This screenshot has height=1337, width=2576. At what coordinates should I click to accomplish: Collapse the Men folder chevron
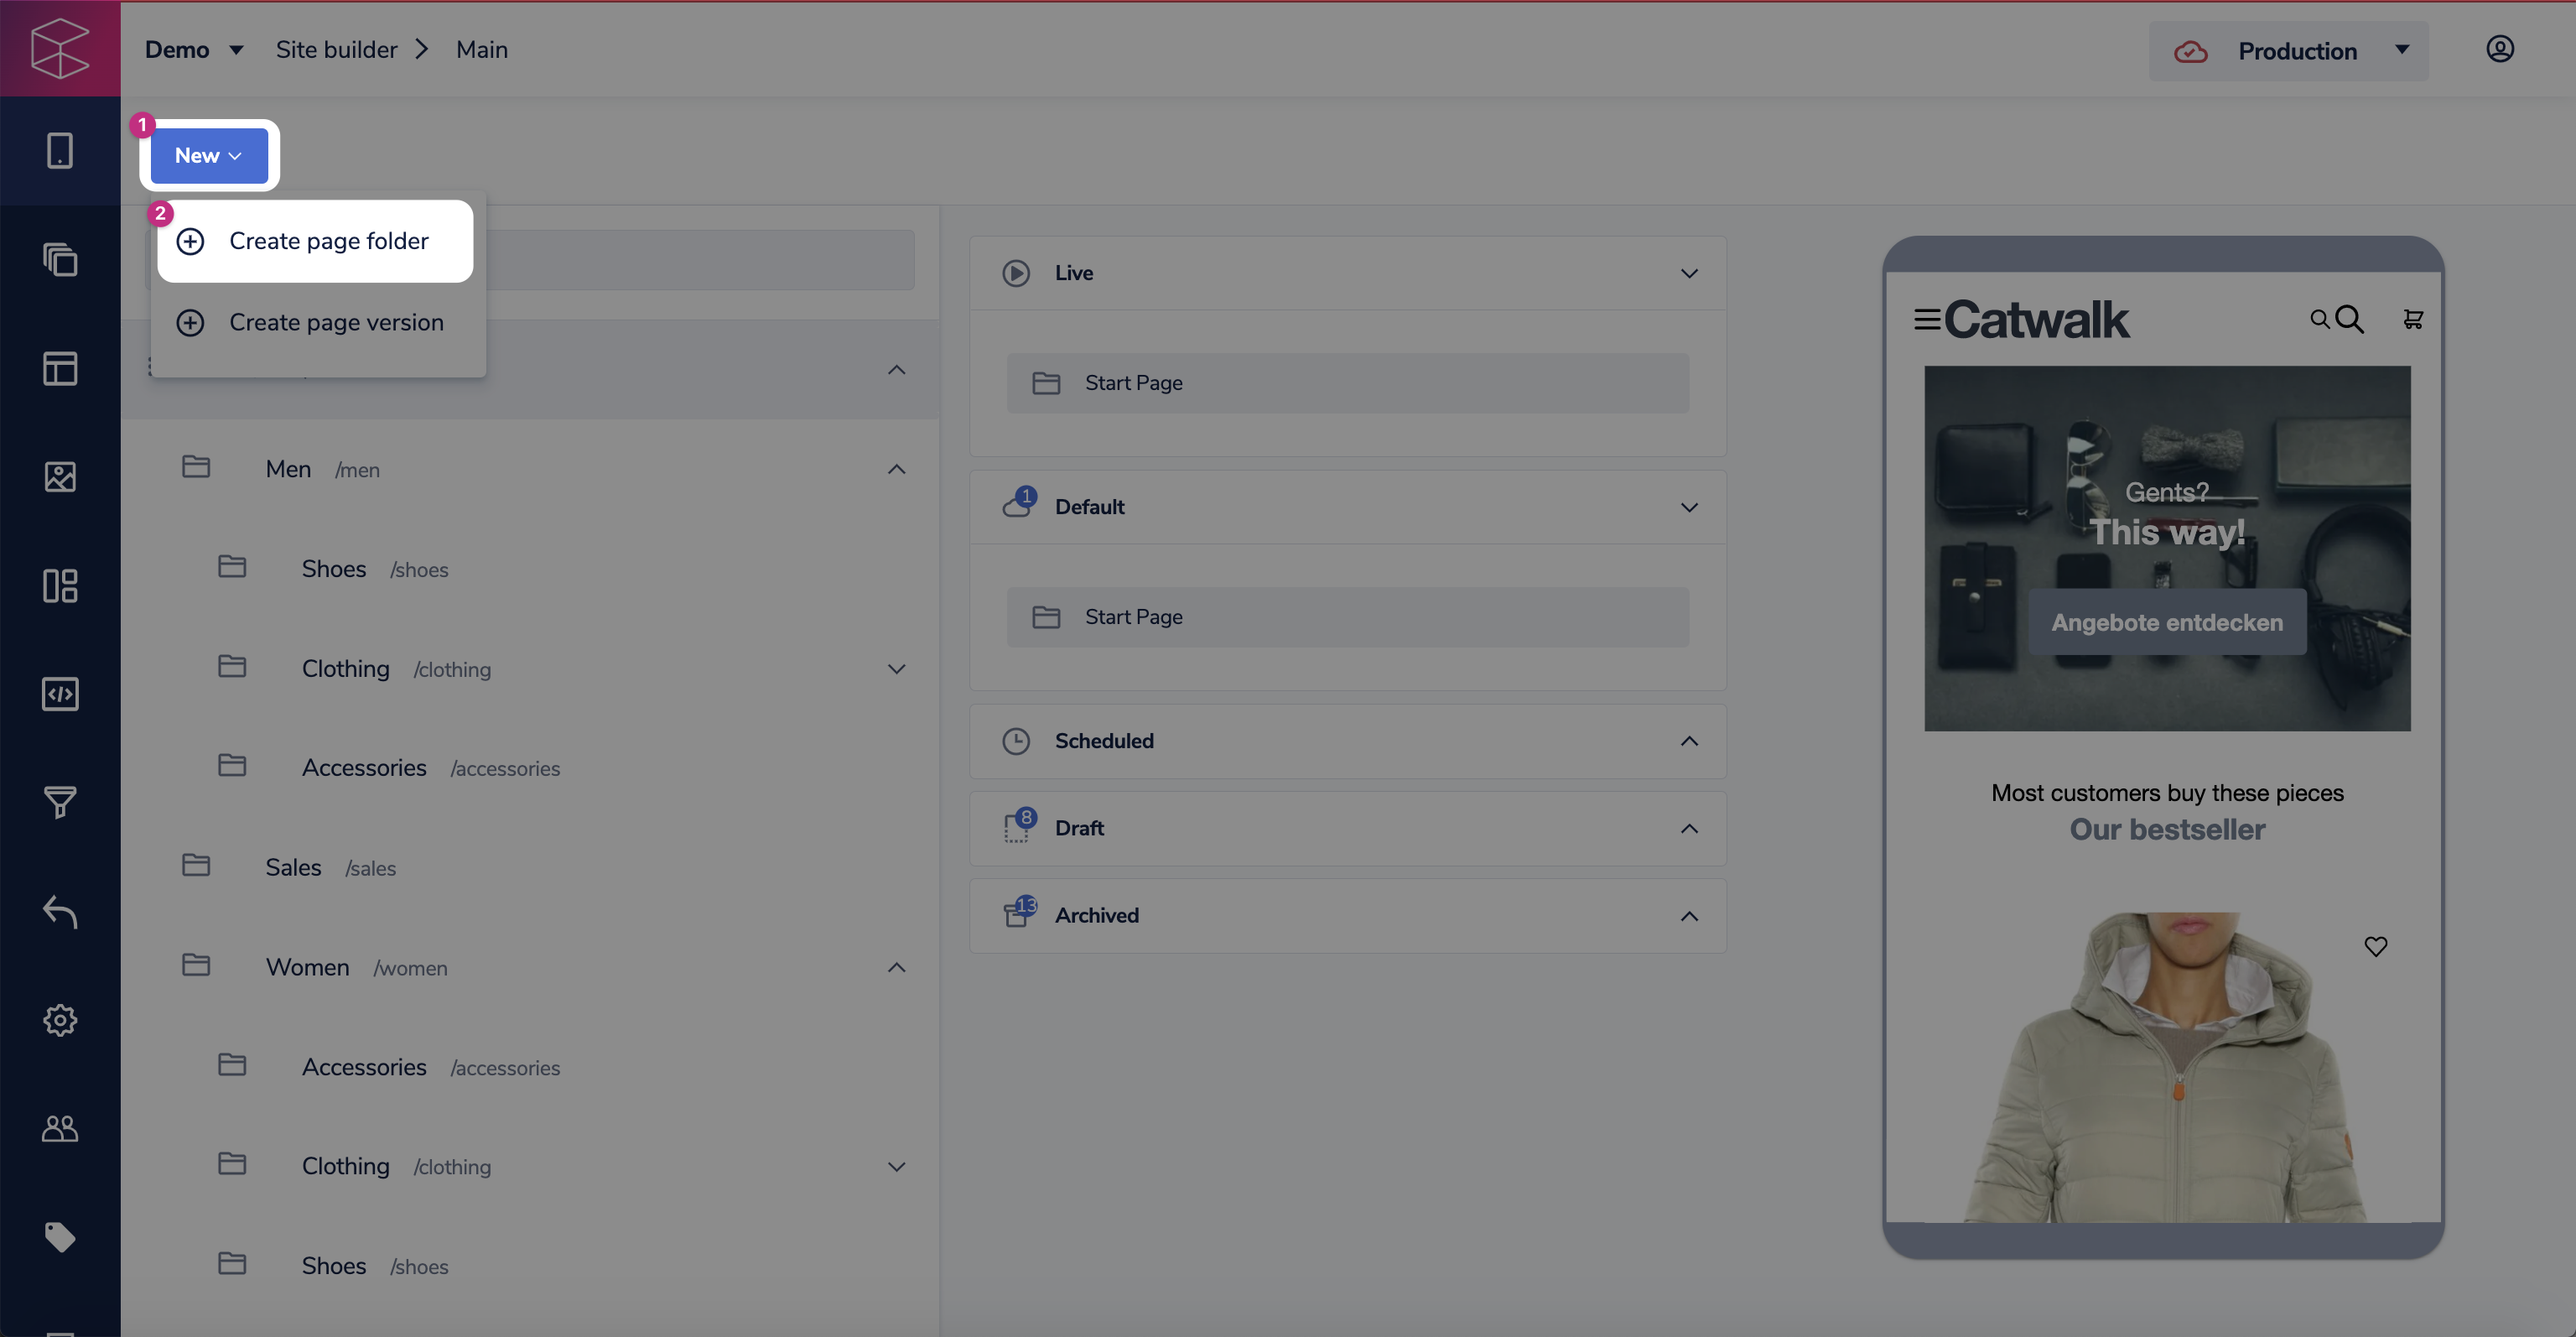[896, 469]
